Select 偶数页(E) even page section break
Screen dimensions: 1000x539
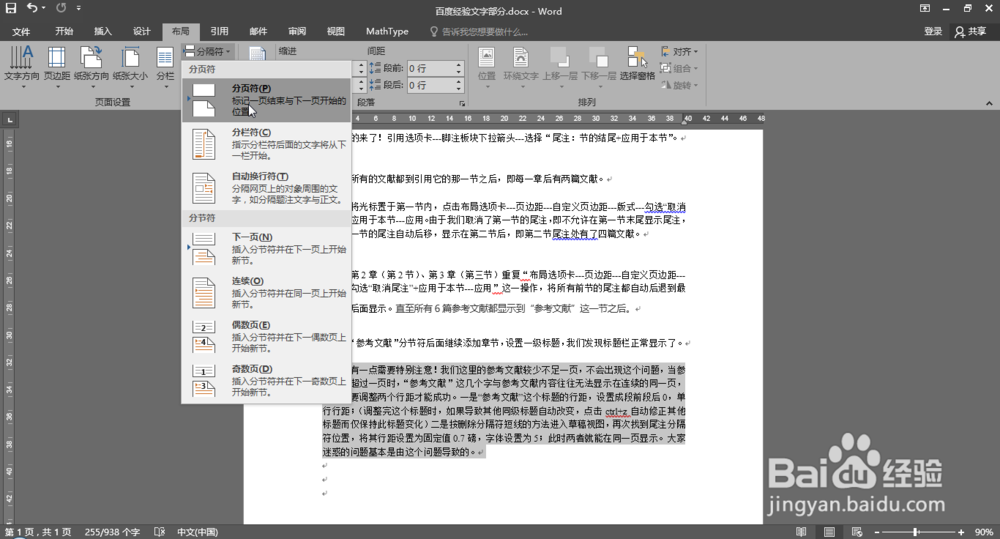267,336
